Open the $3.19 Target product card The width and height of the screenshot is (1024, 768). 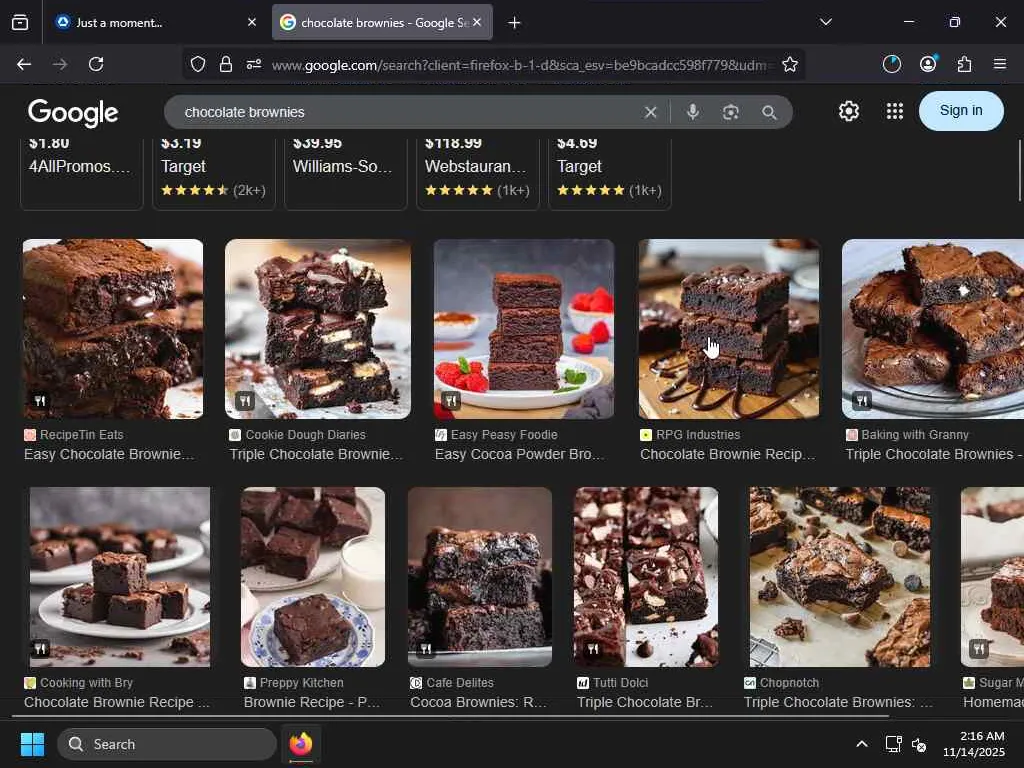click(x=214, y=173)
